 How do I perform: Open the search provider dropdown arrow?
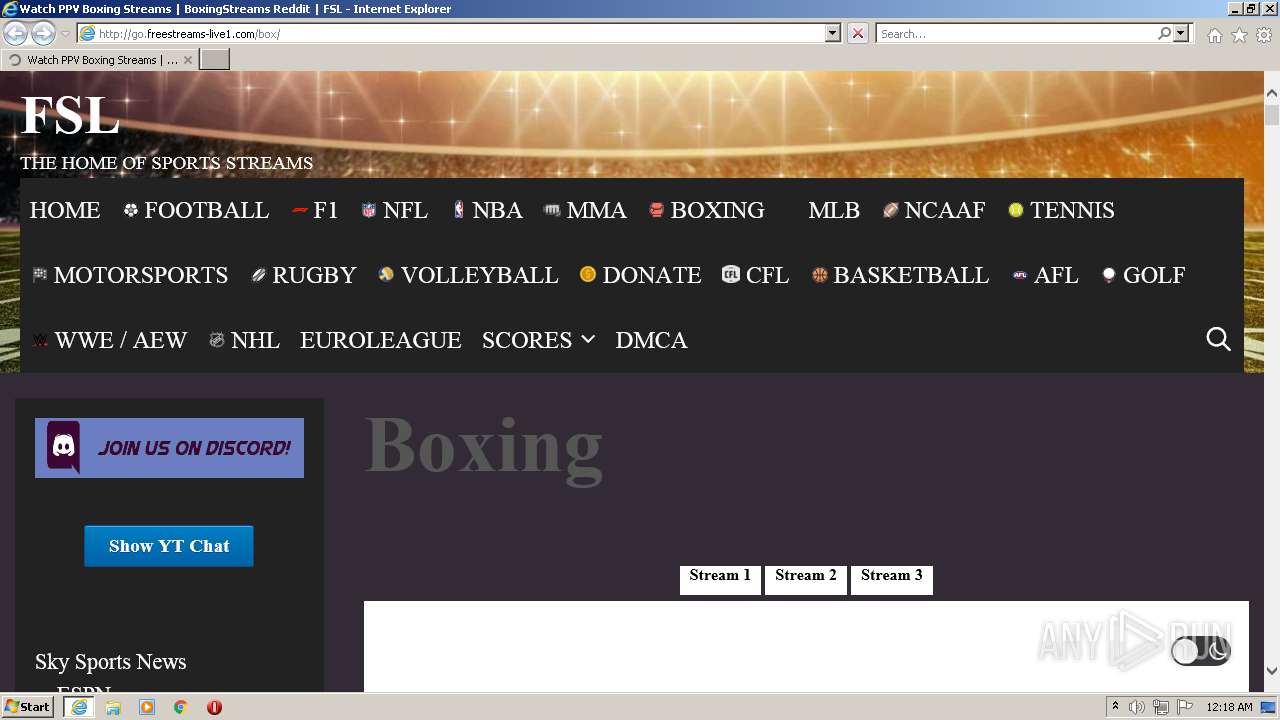(1182, 33)
